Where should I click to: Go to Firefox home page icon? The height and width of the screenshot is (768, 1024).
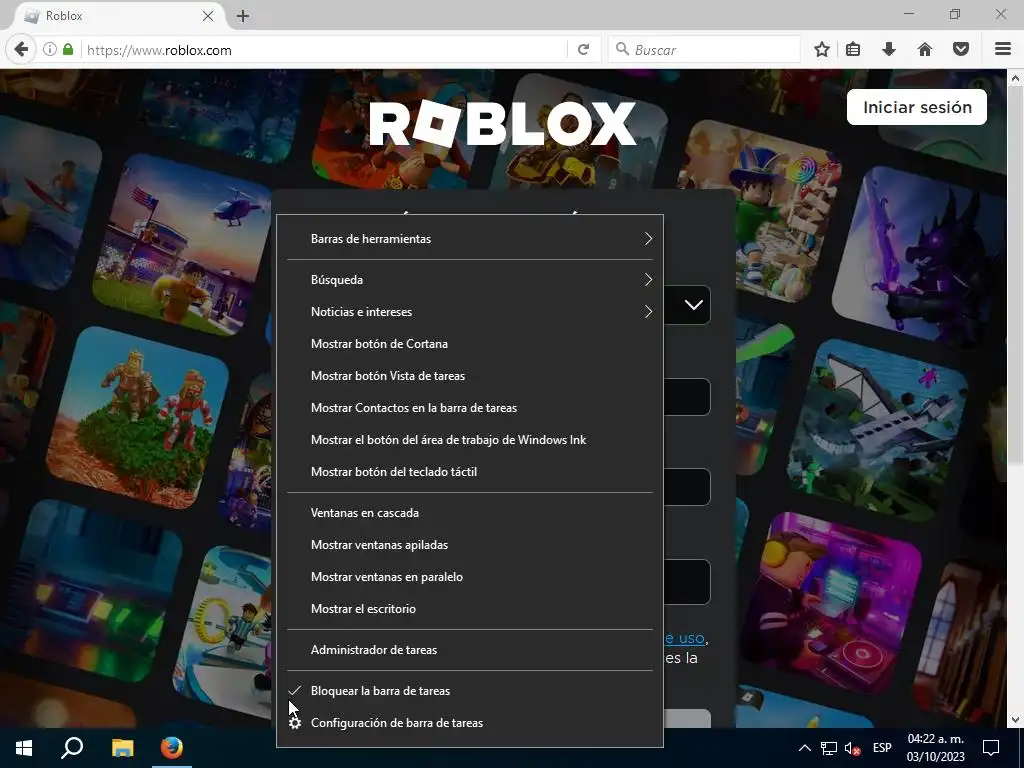pos(925,50)
